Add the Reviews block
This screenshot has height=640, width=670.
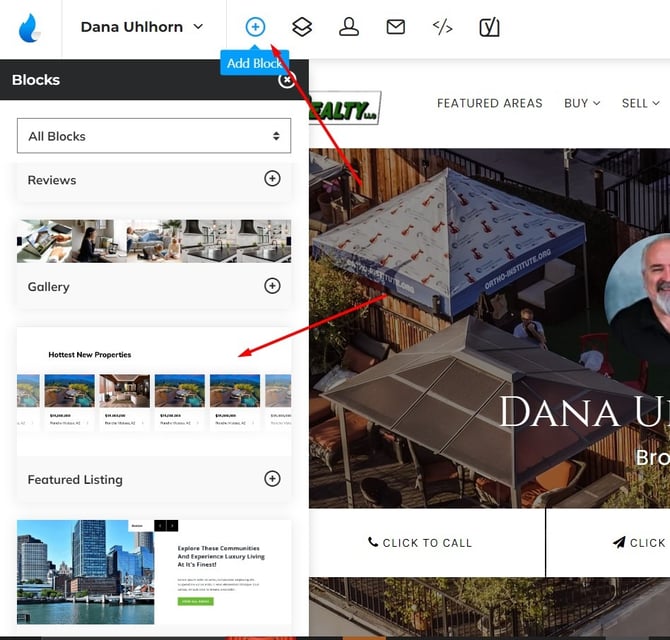(x=272, y=179)
